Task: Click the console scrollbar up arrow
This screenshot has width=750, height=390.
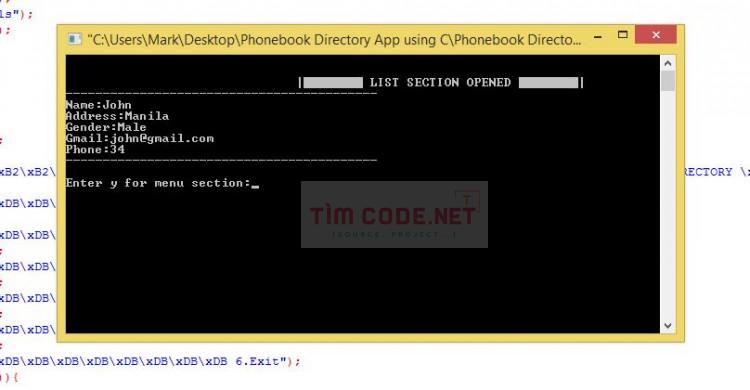Action: click(x=668, y=63)
